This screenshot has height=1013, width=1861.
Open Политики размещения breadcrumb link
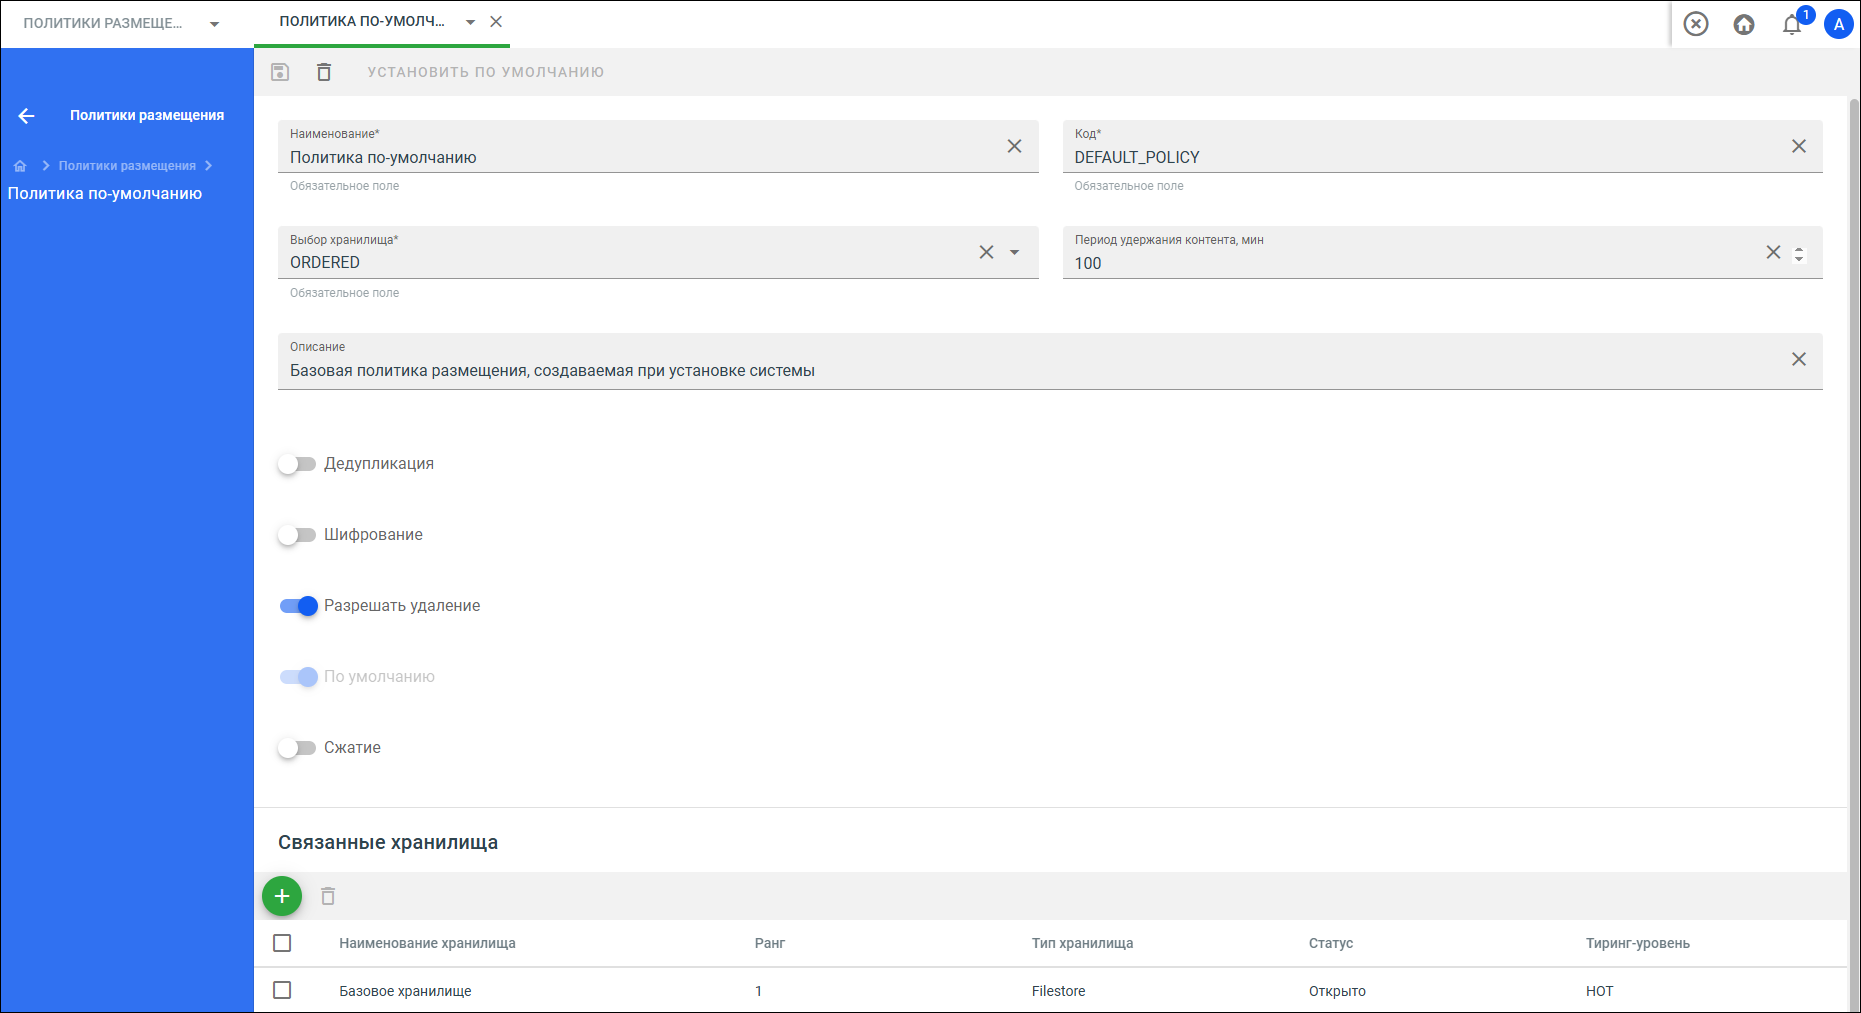click(127, 166)
